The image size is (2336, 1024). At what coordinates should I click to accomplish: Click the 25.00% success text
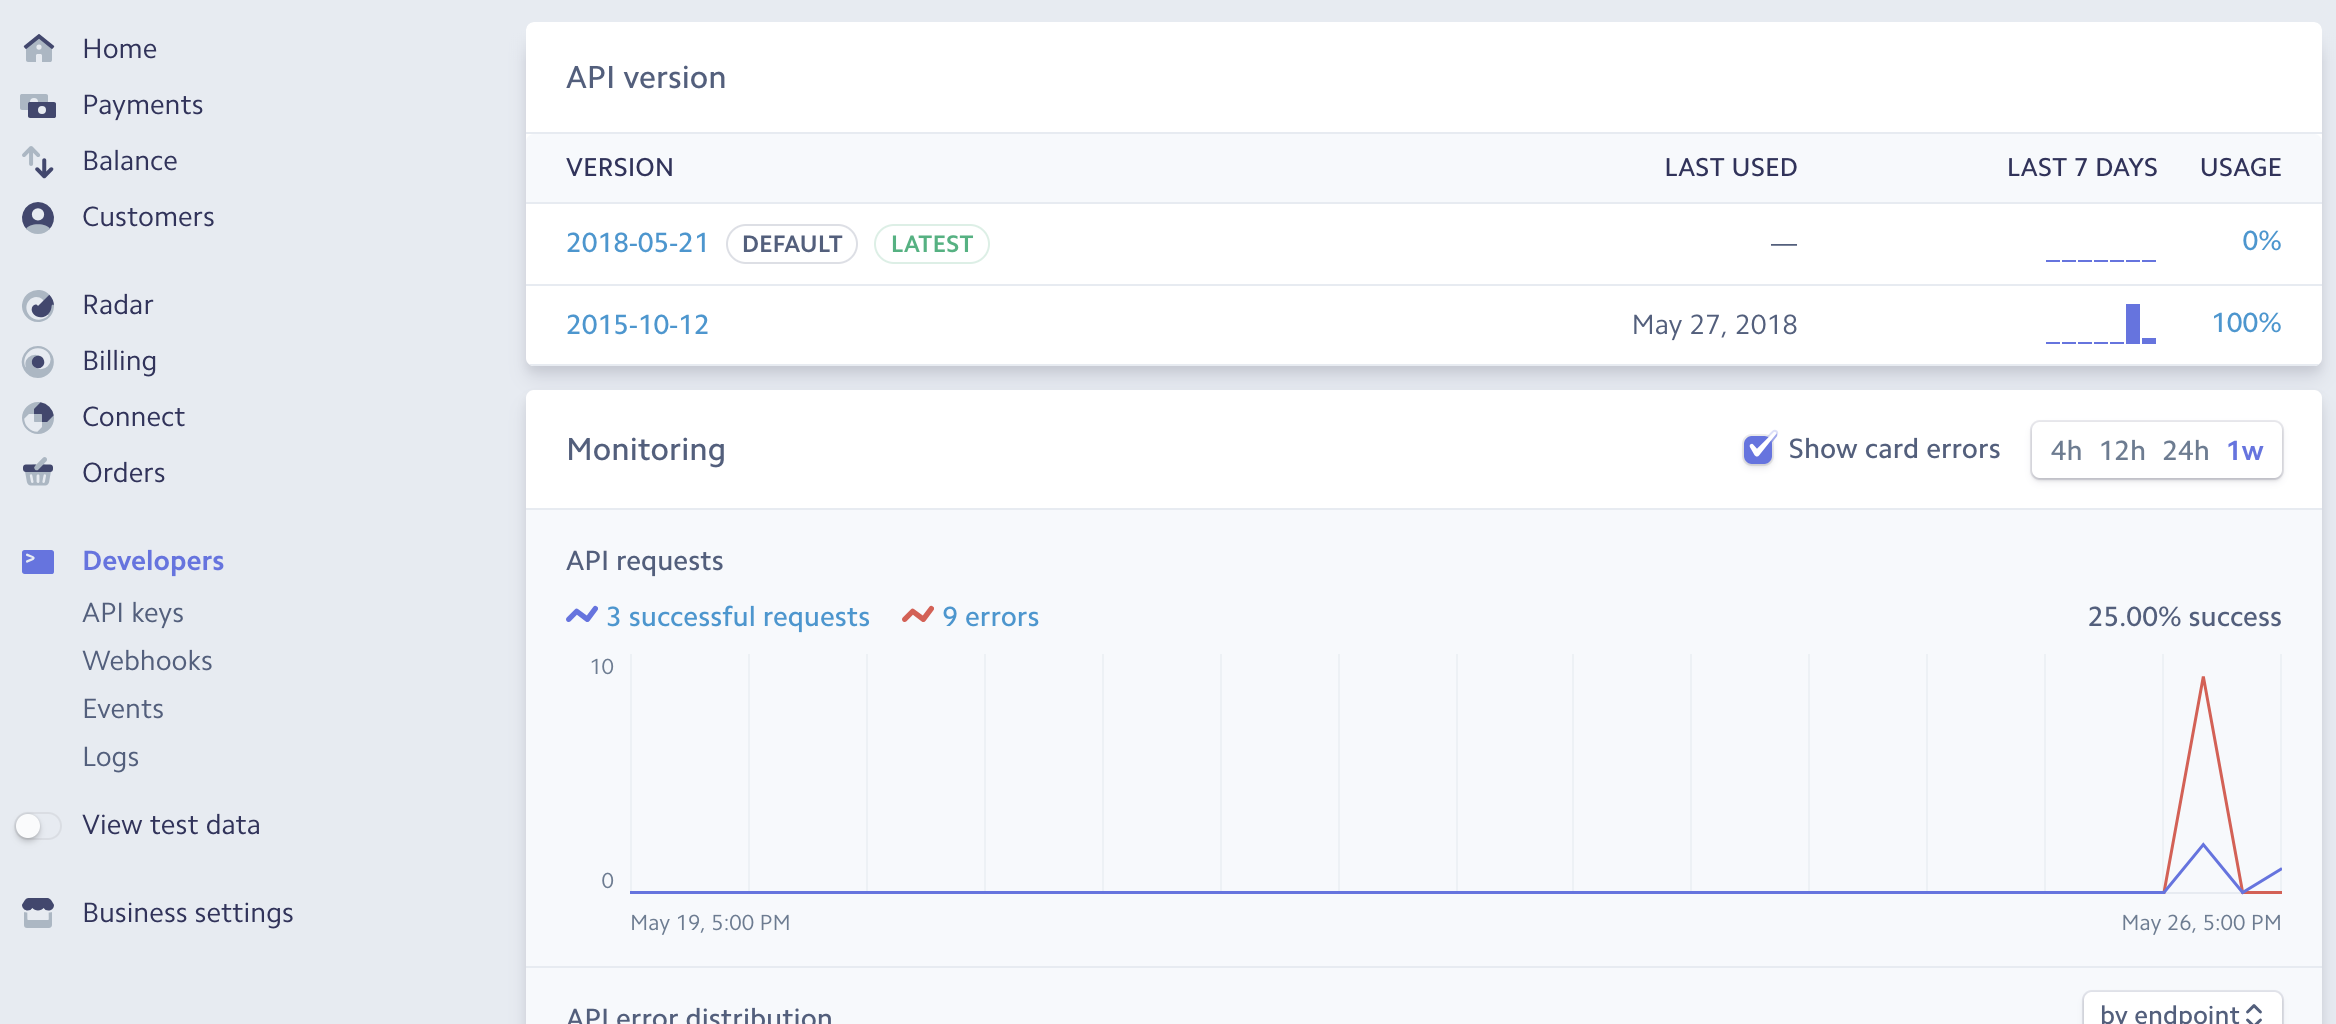[2184, 616]
